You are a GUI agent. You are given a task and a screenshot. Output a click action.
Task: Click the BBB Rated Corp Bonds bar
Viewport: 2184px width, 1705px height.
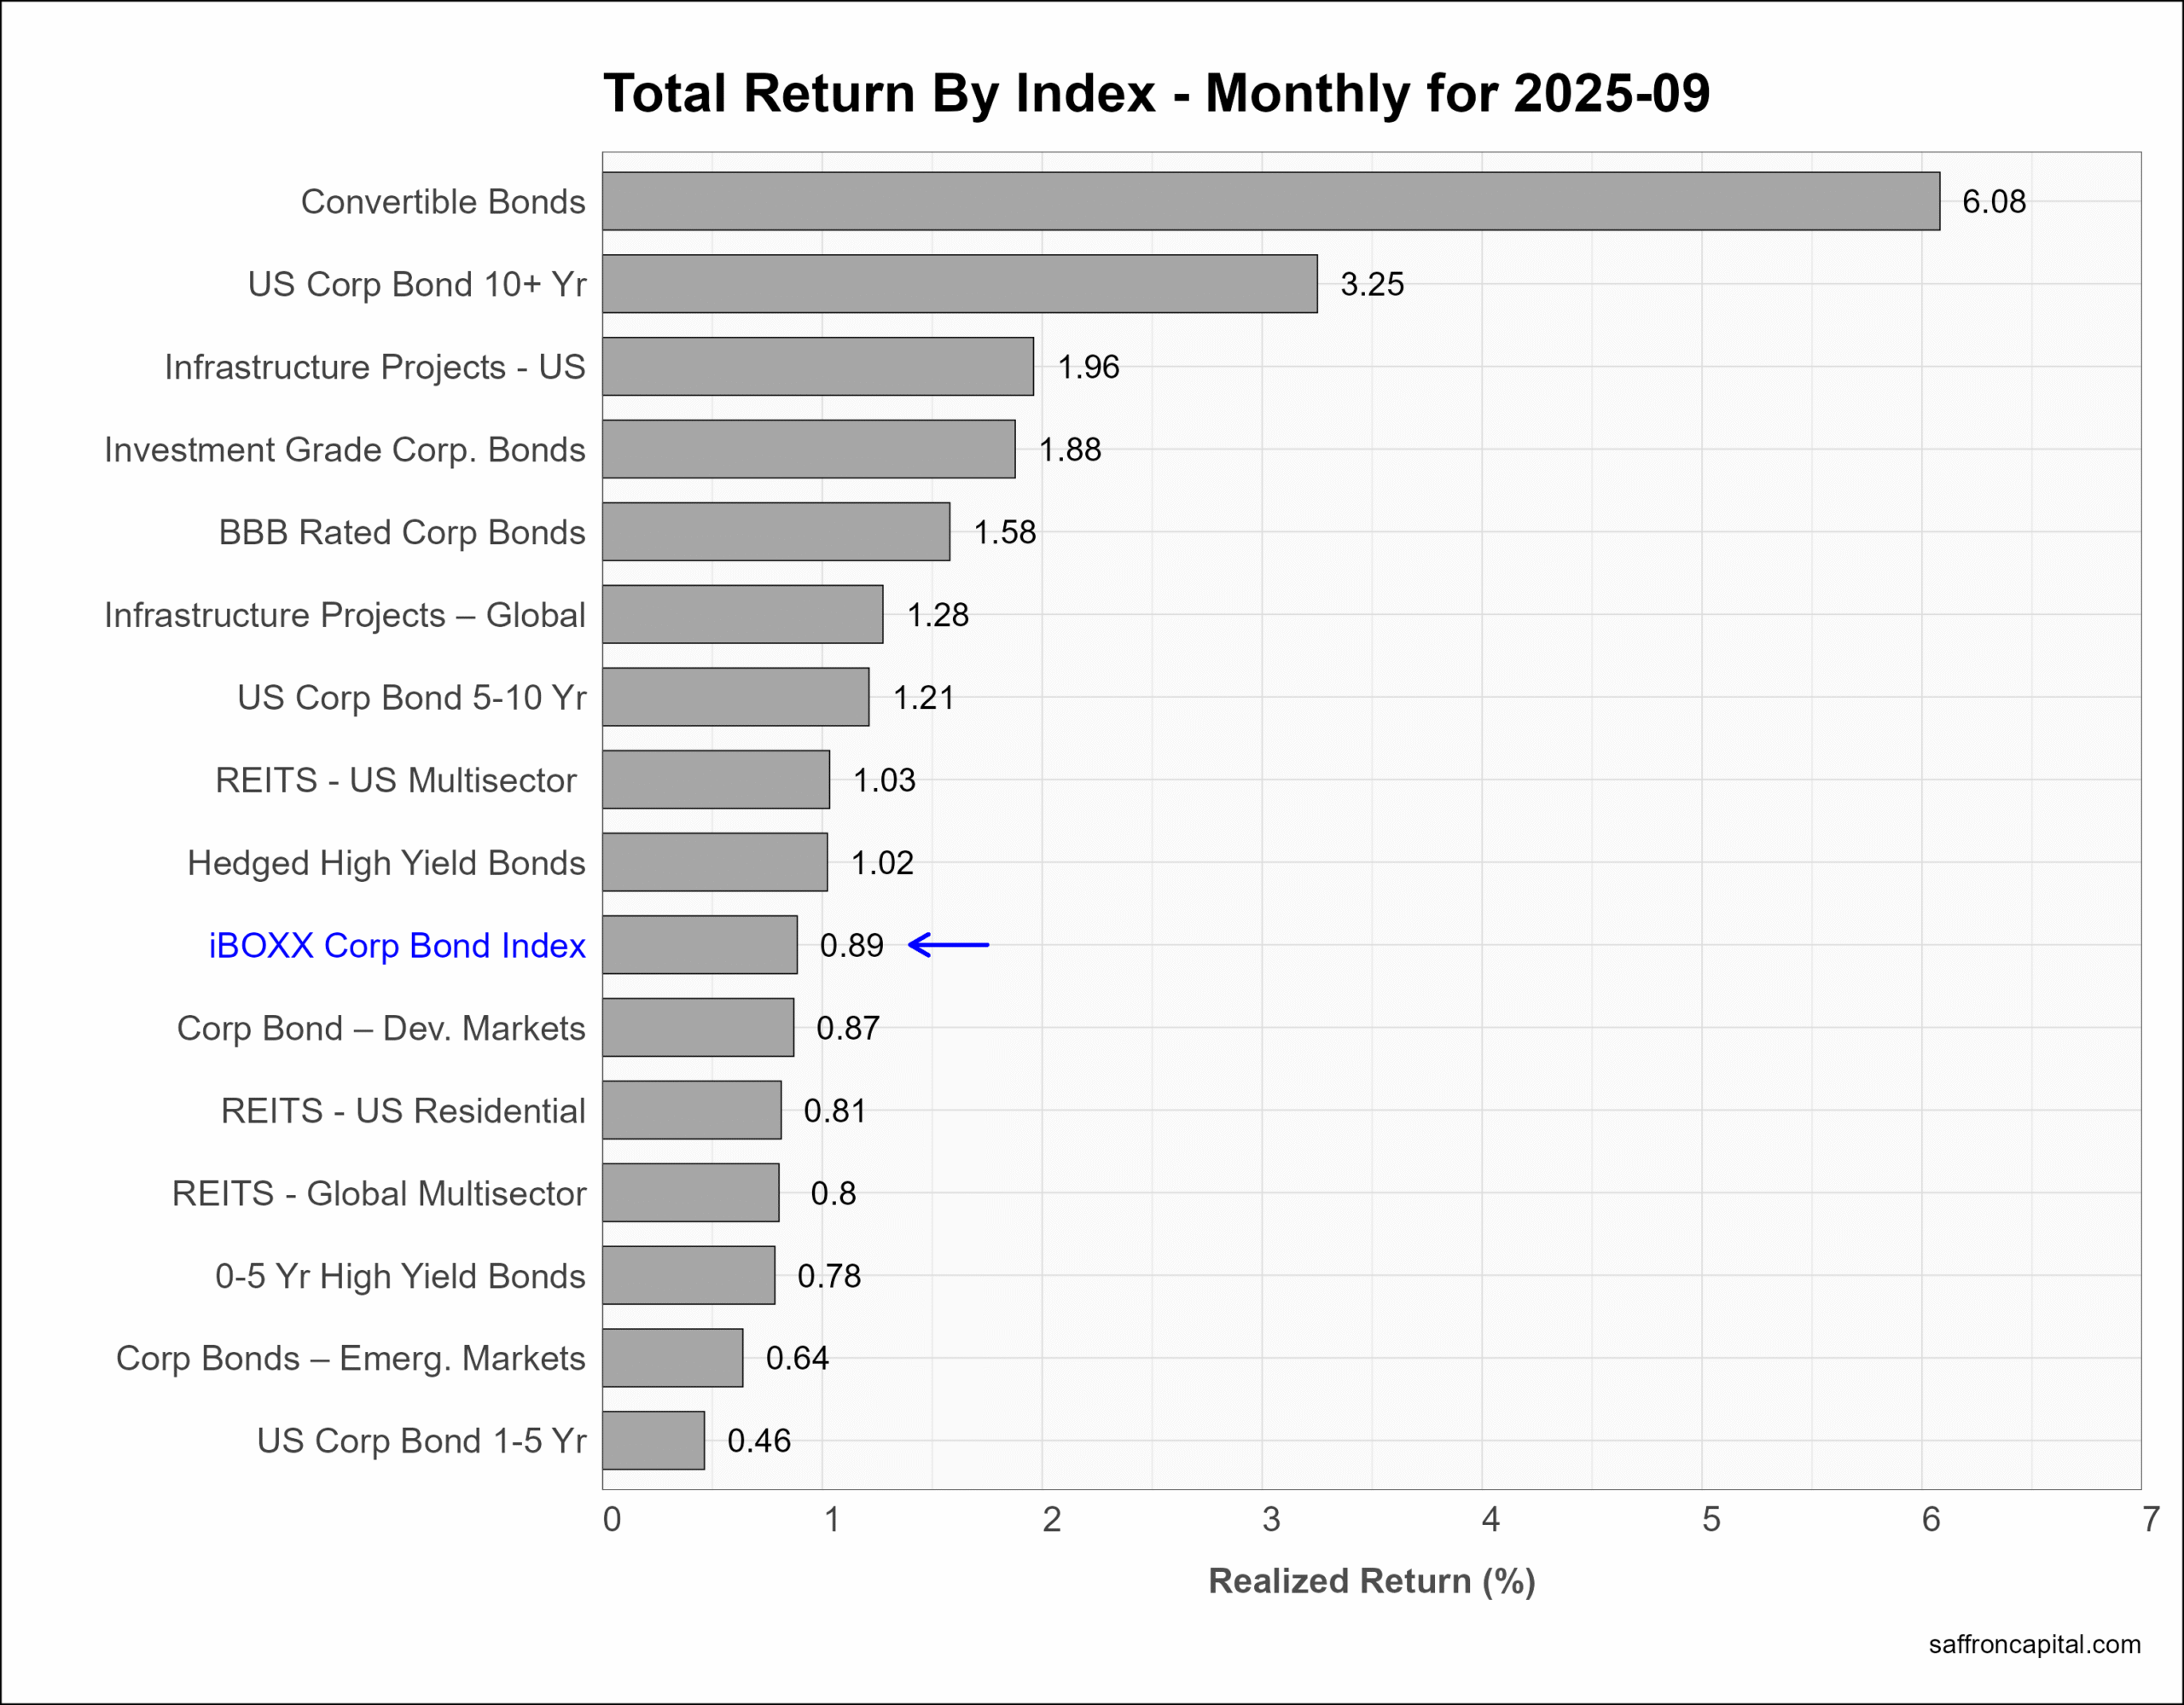click(x=775, y=532)
